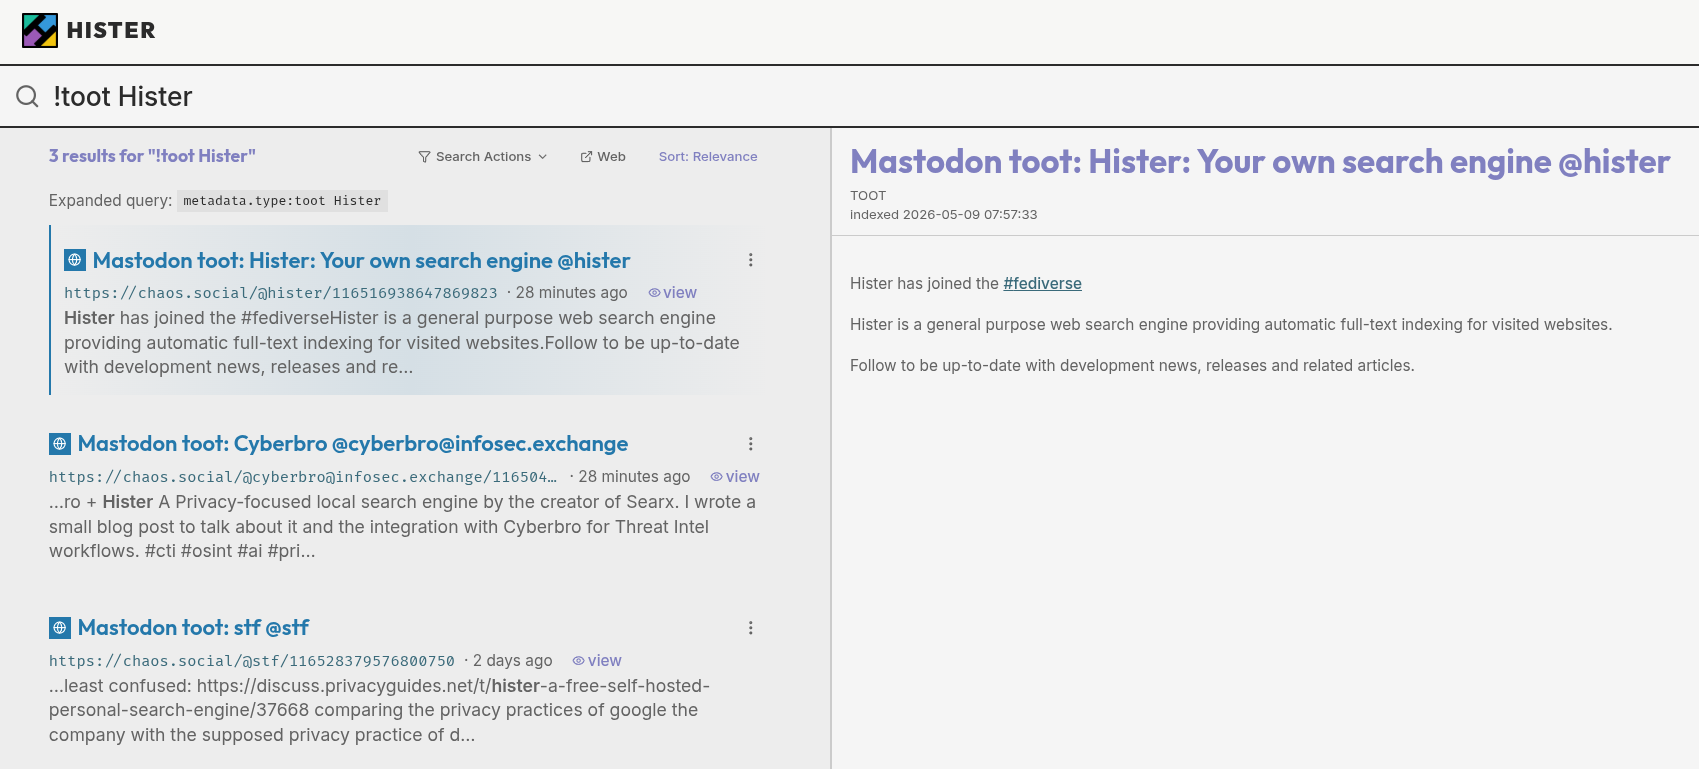Open result 'Mastodon toot: stf @stf'
1699x769 pixels.
pos(193,628)
